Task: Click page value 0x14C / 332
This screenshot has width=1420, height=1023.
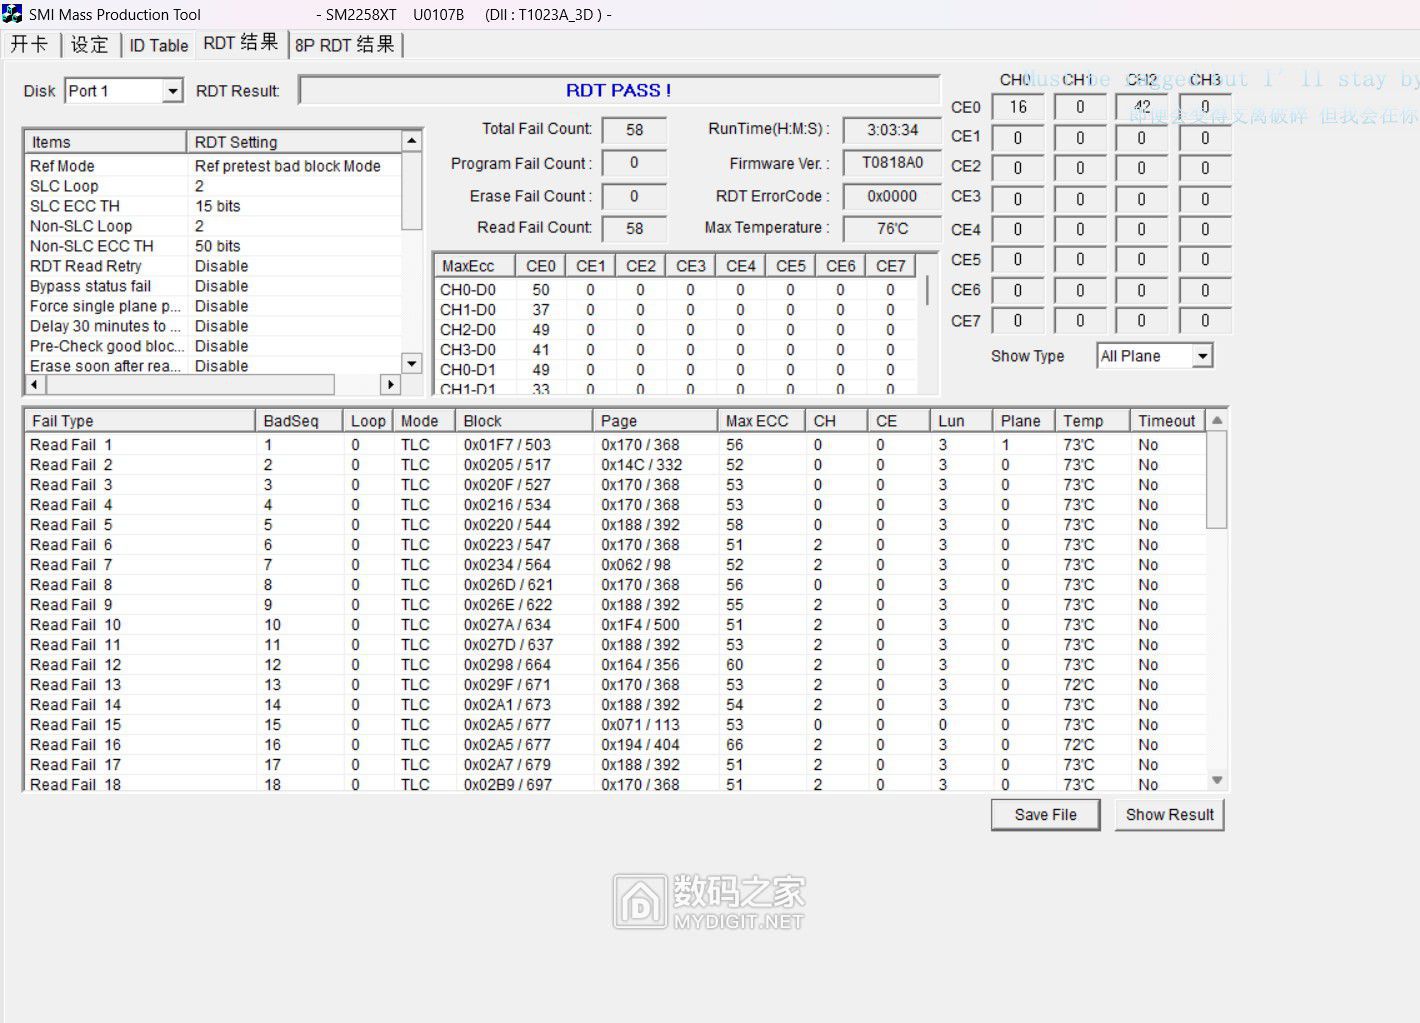Action: click(641, 465)
